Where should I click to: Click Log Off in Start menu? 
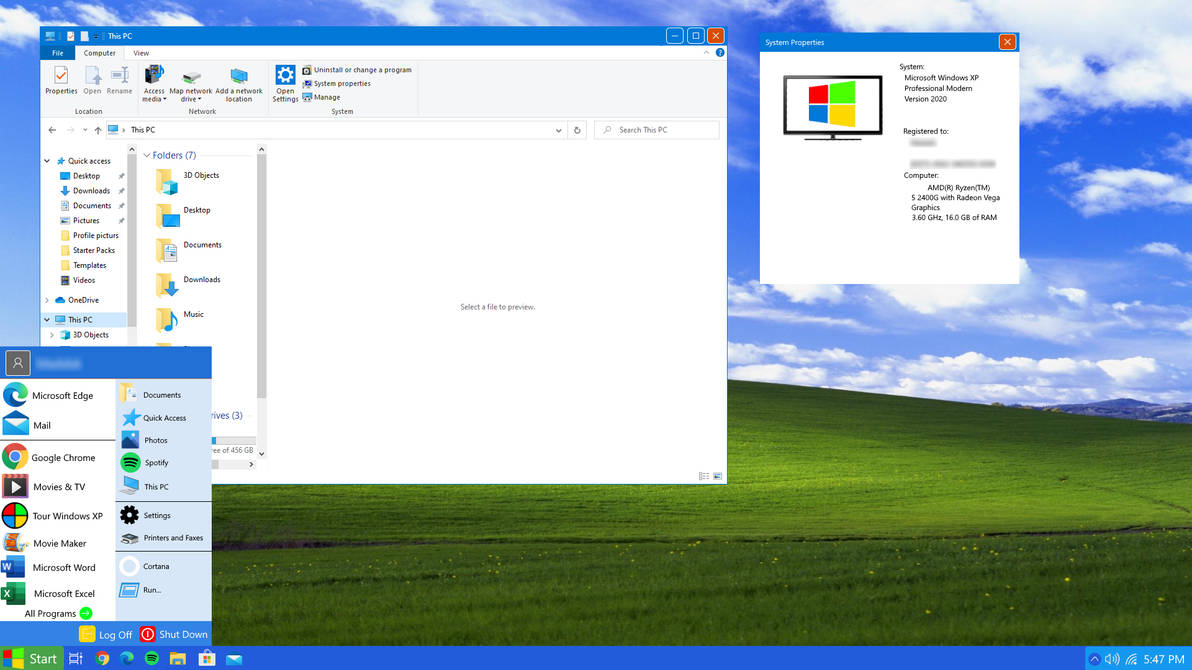pyautogui.click(x=106, y=634)
